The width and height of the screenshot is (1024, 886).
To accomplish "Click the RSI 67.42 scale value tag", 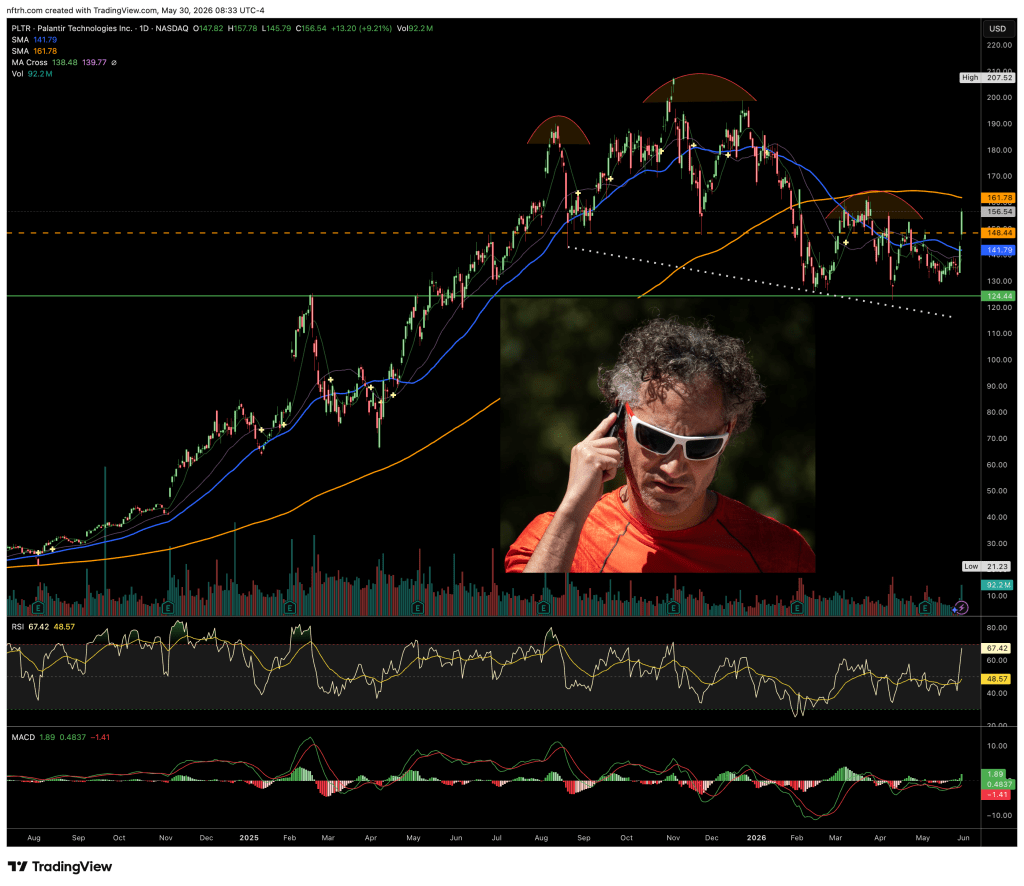I will [x=998, y=648].
